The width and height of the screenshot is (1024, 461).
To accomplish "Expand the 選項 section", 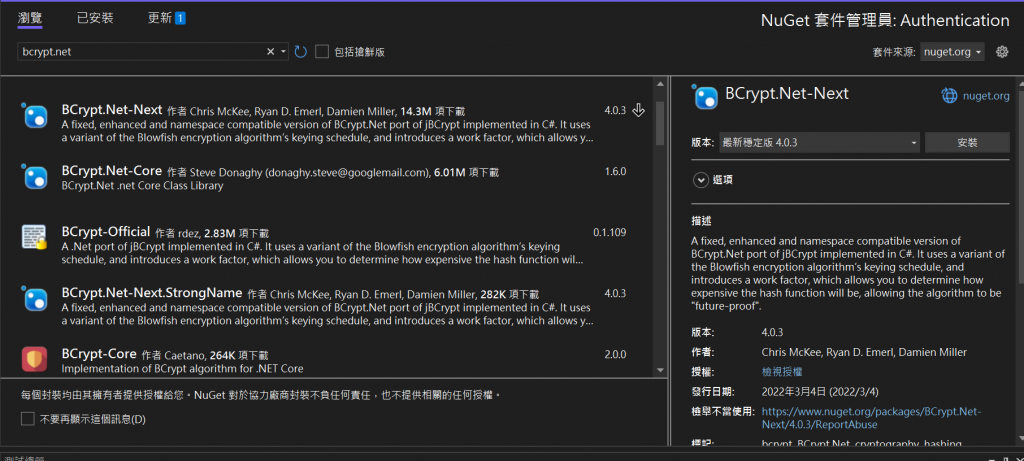I will click(x=701, y=180).
